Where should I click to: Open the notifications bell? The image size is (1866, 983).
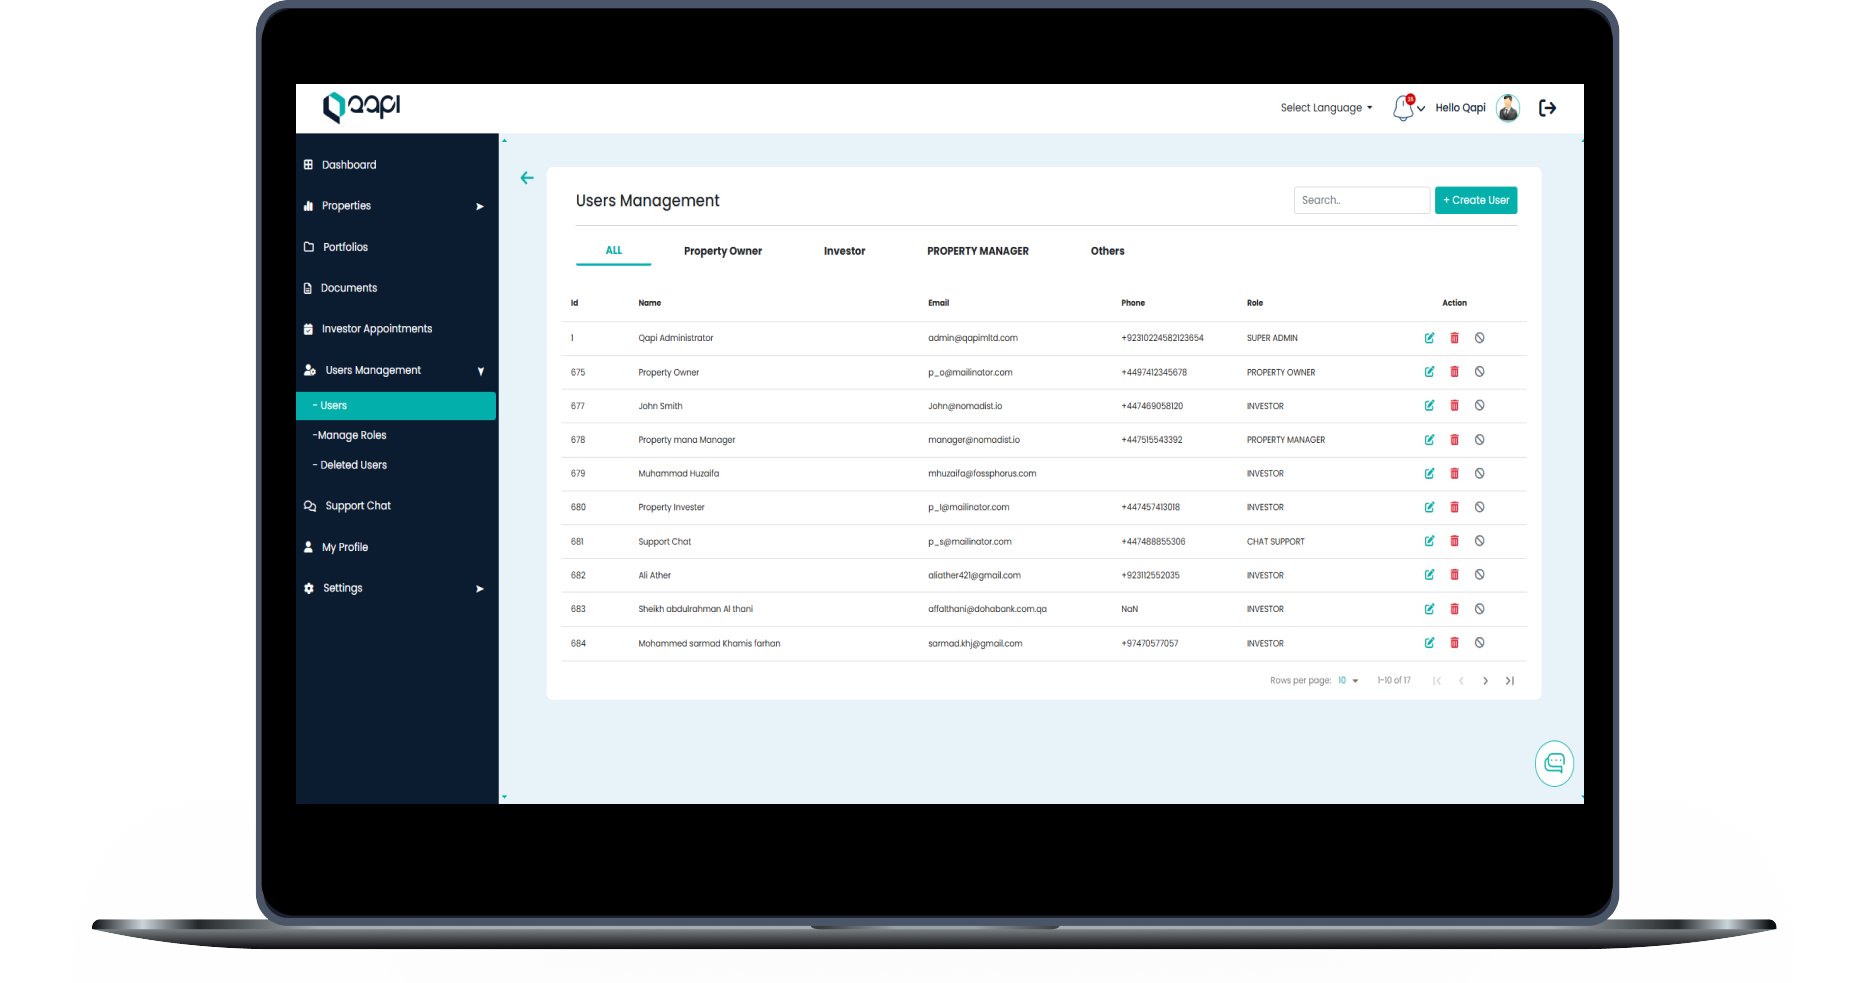click(1404, 108)
